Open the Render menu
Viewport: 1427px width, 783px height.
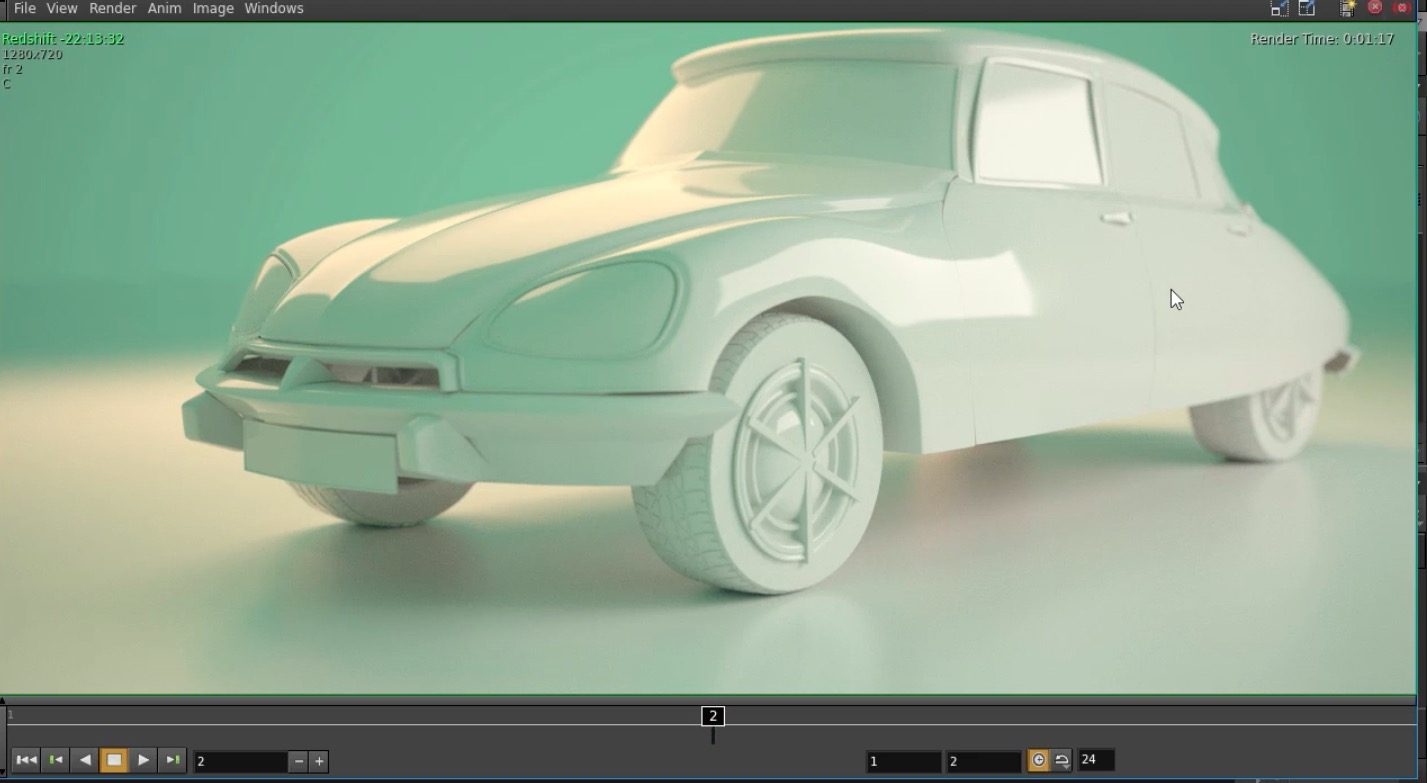[x=113, y=9]
